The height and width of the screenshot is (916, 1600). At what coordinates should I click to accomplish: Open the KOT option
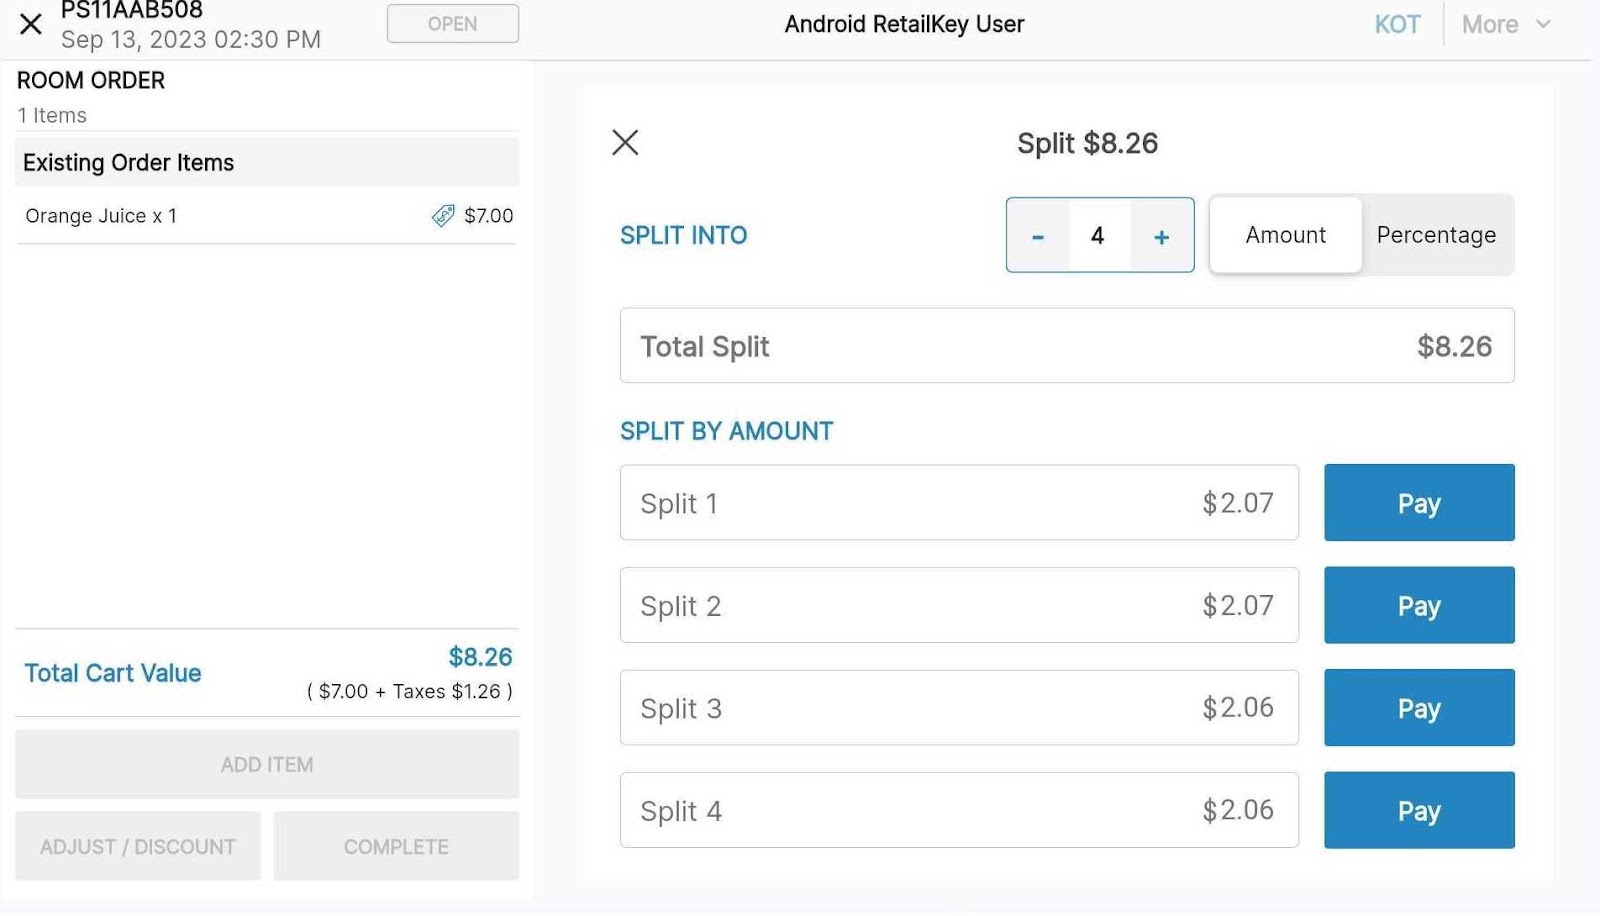(1397, 24)
